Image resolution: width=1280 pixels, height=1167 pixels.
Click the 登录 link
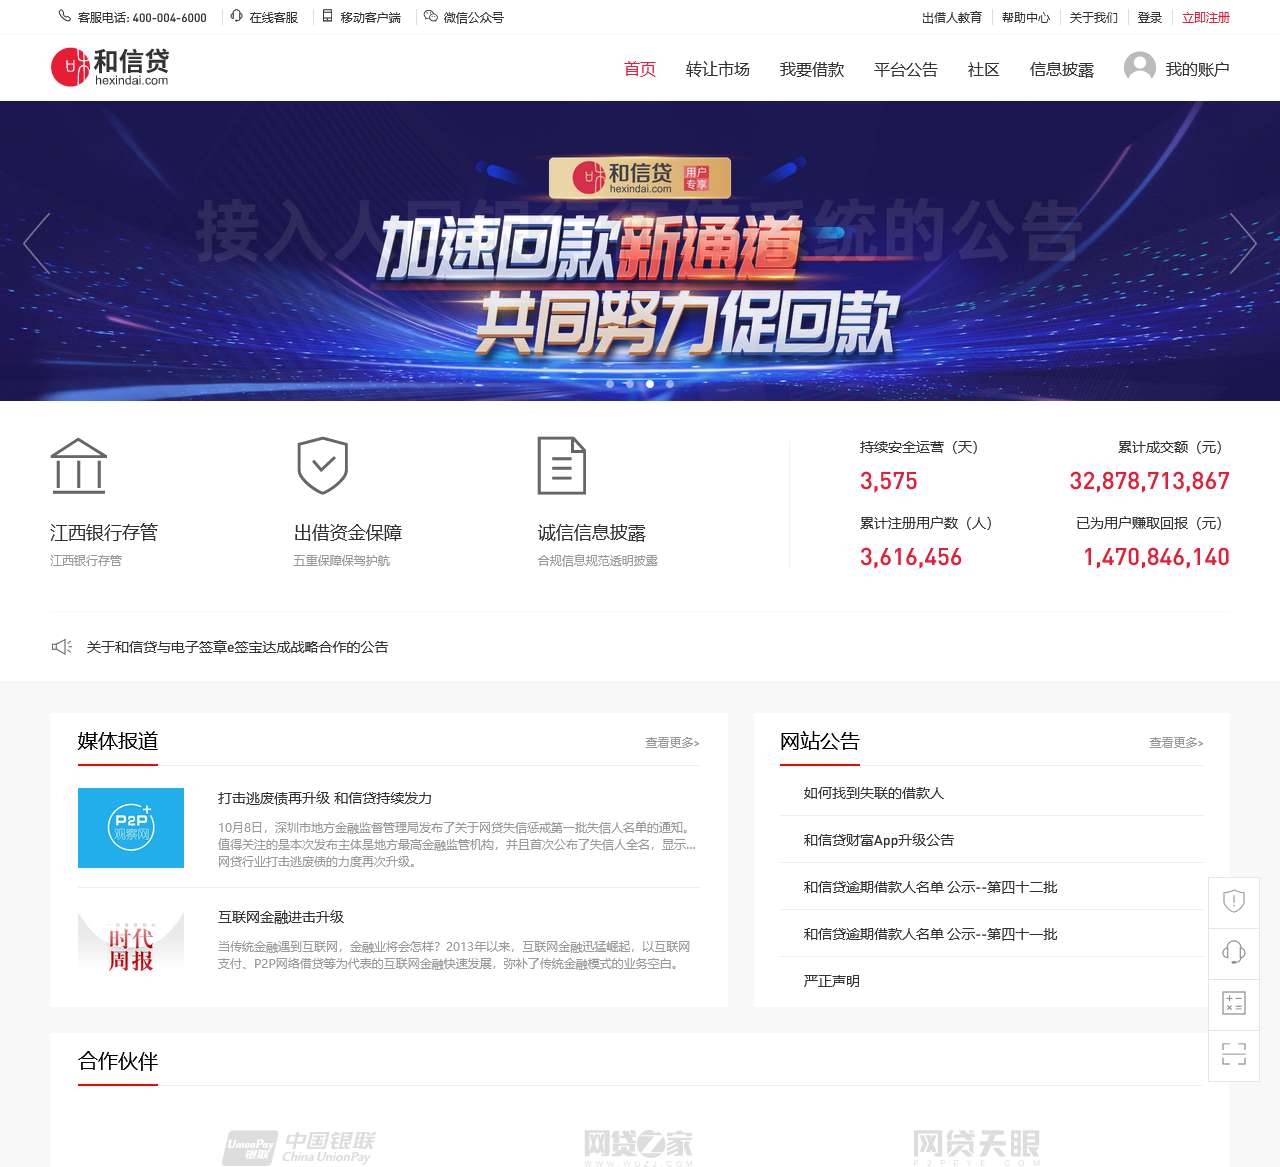1150,17
